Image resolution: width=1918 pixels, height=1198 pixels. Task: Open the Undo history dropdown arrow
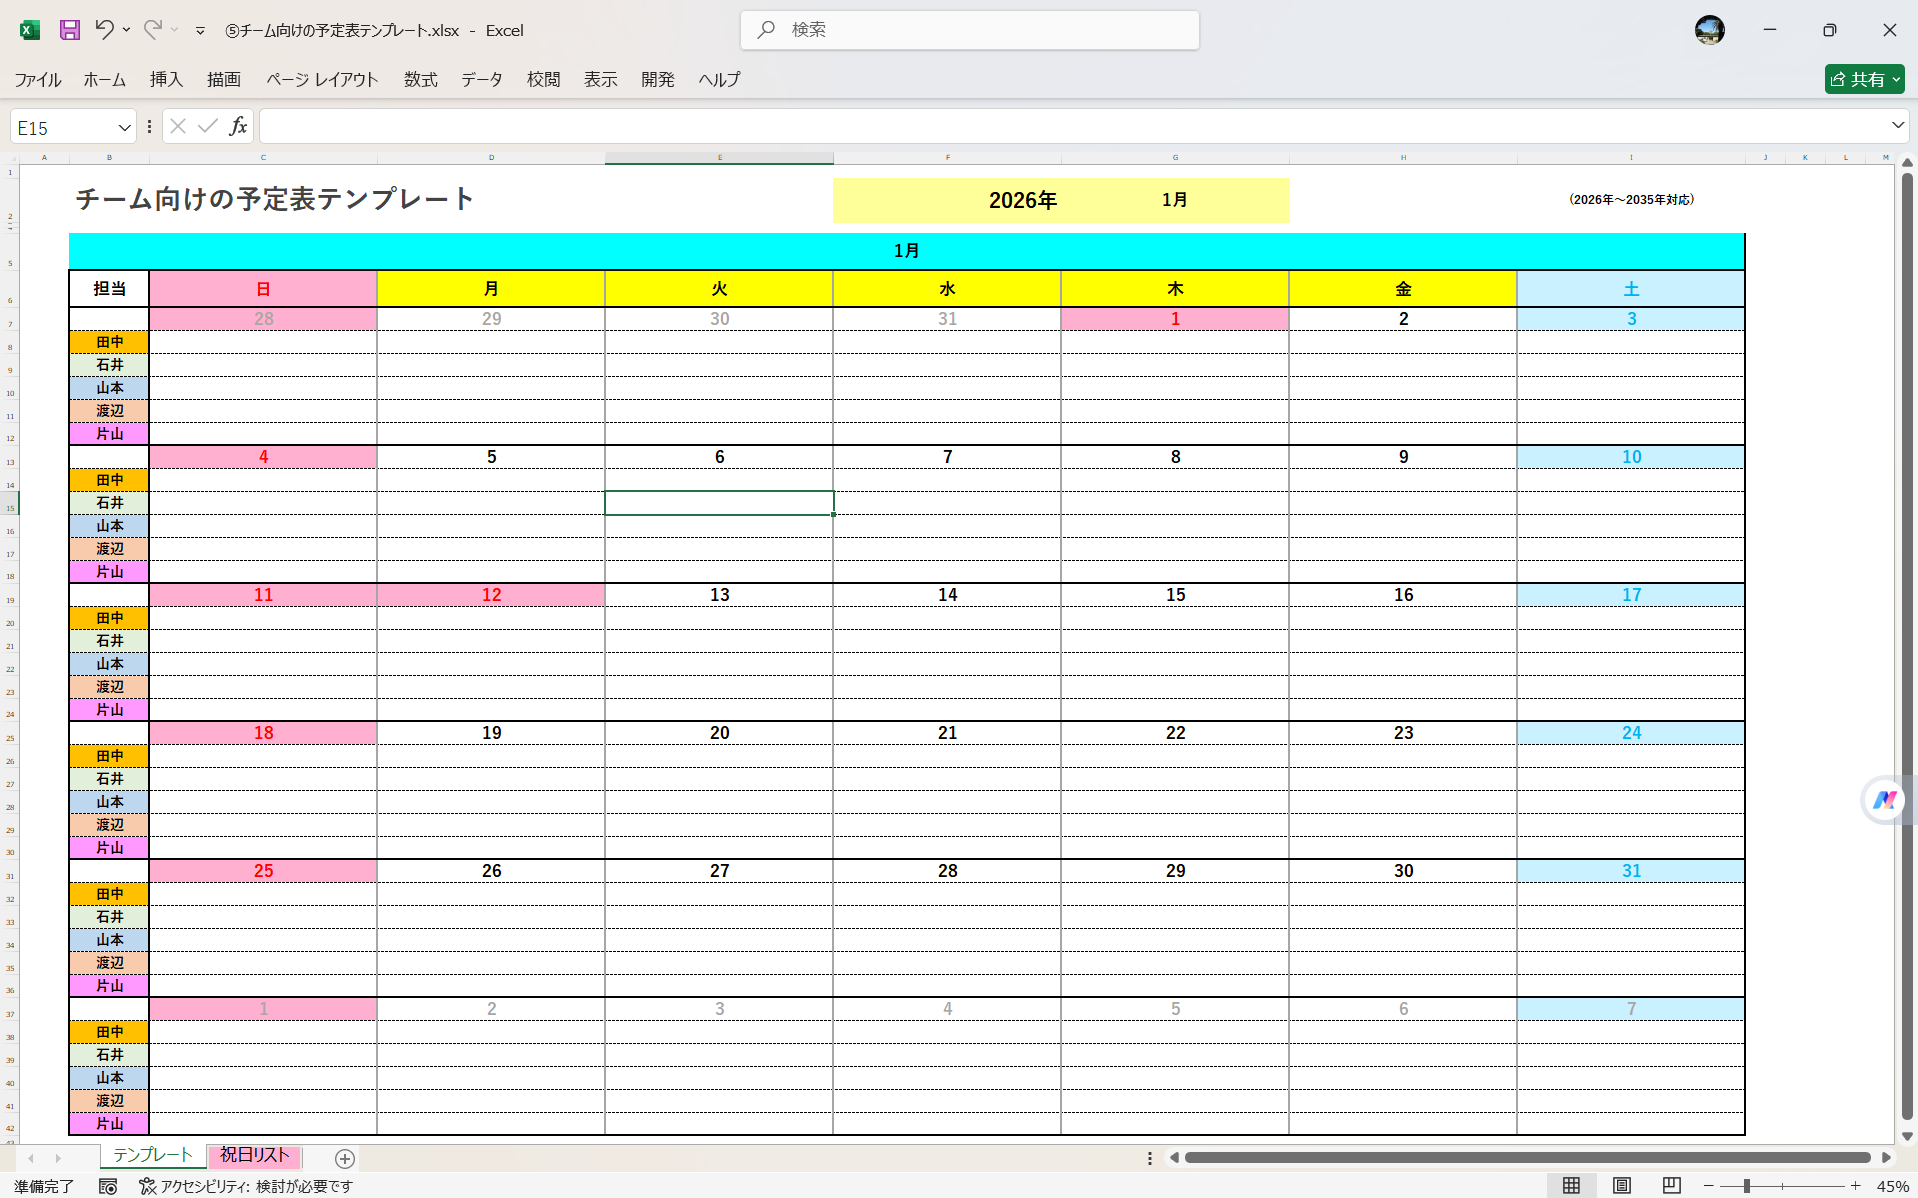126,30
